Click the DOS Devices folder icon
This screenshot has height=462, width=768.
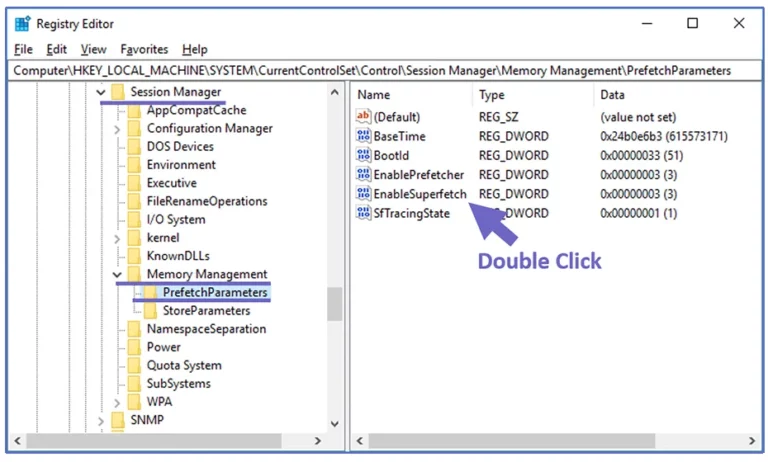[x=134, y=146]
